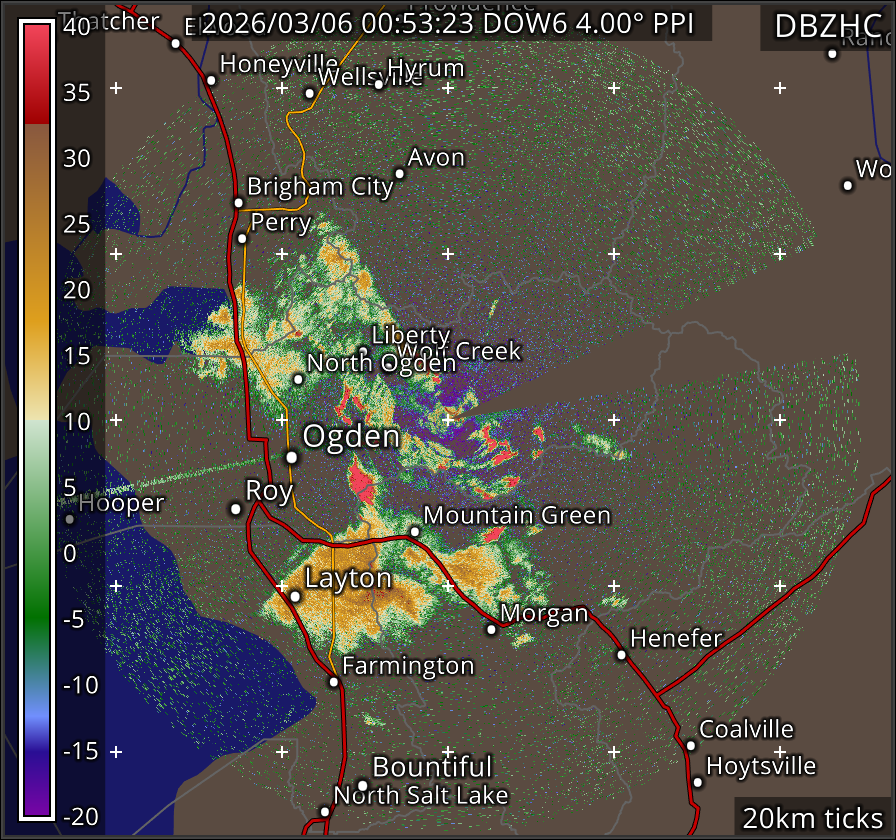Click the Ogden city marker dot

point(291,457)
